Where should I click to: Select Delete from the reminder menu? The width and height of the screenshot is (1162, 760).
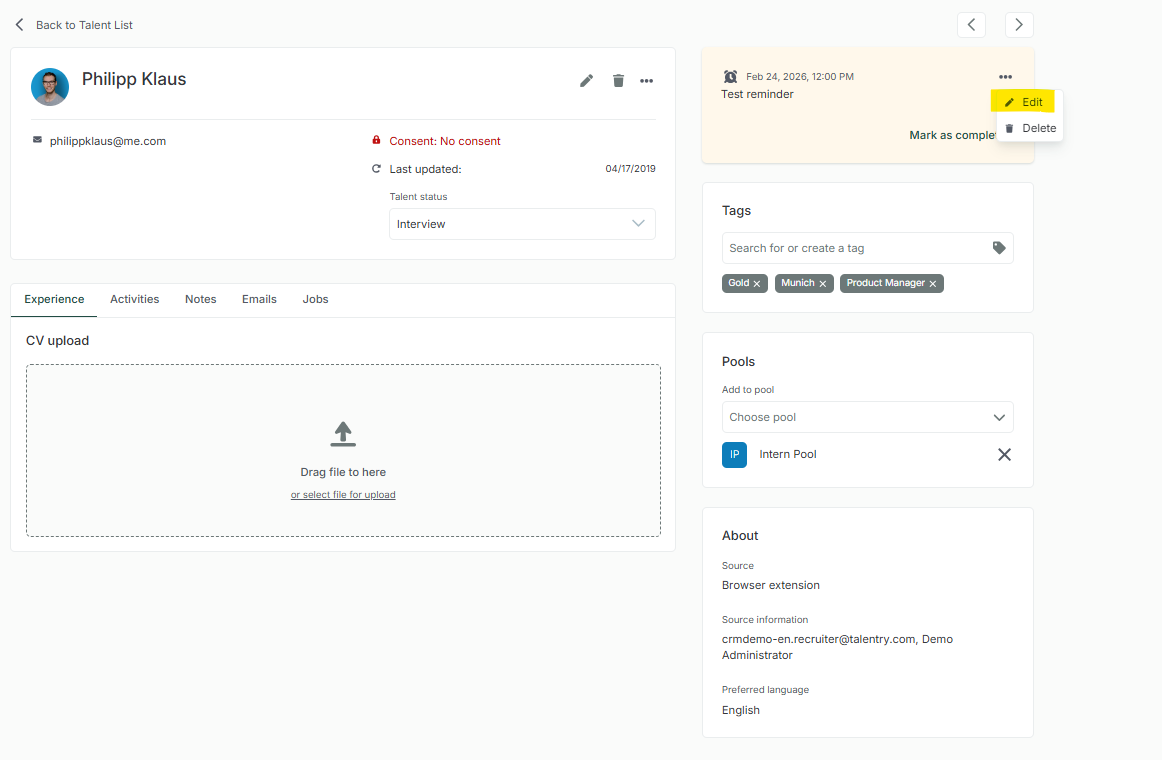point(1029,128)
